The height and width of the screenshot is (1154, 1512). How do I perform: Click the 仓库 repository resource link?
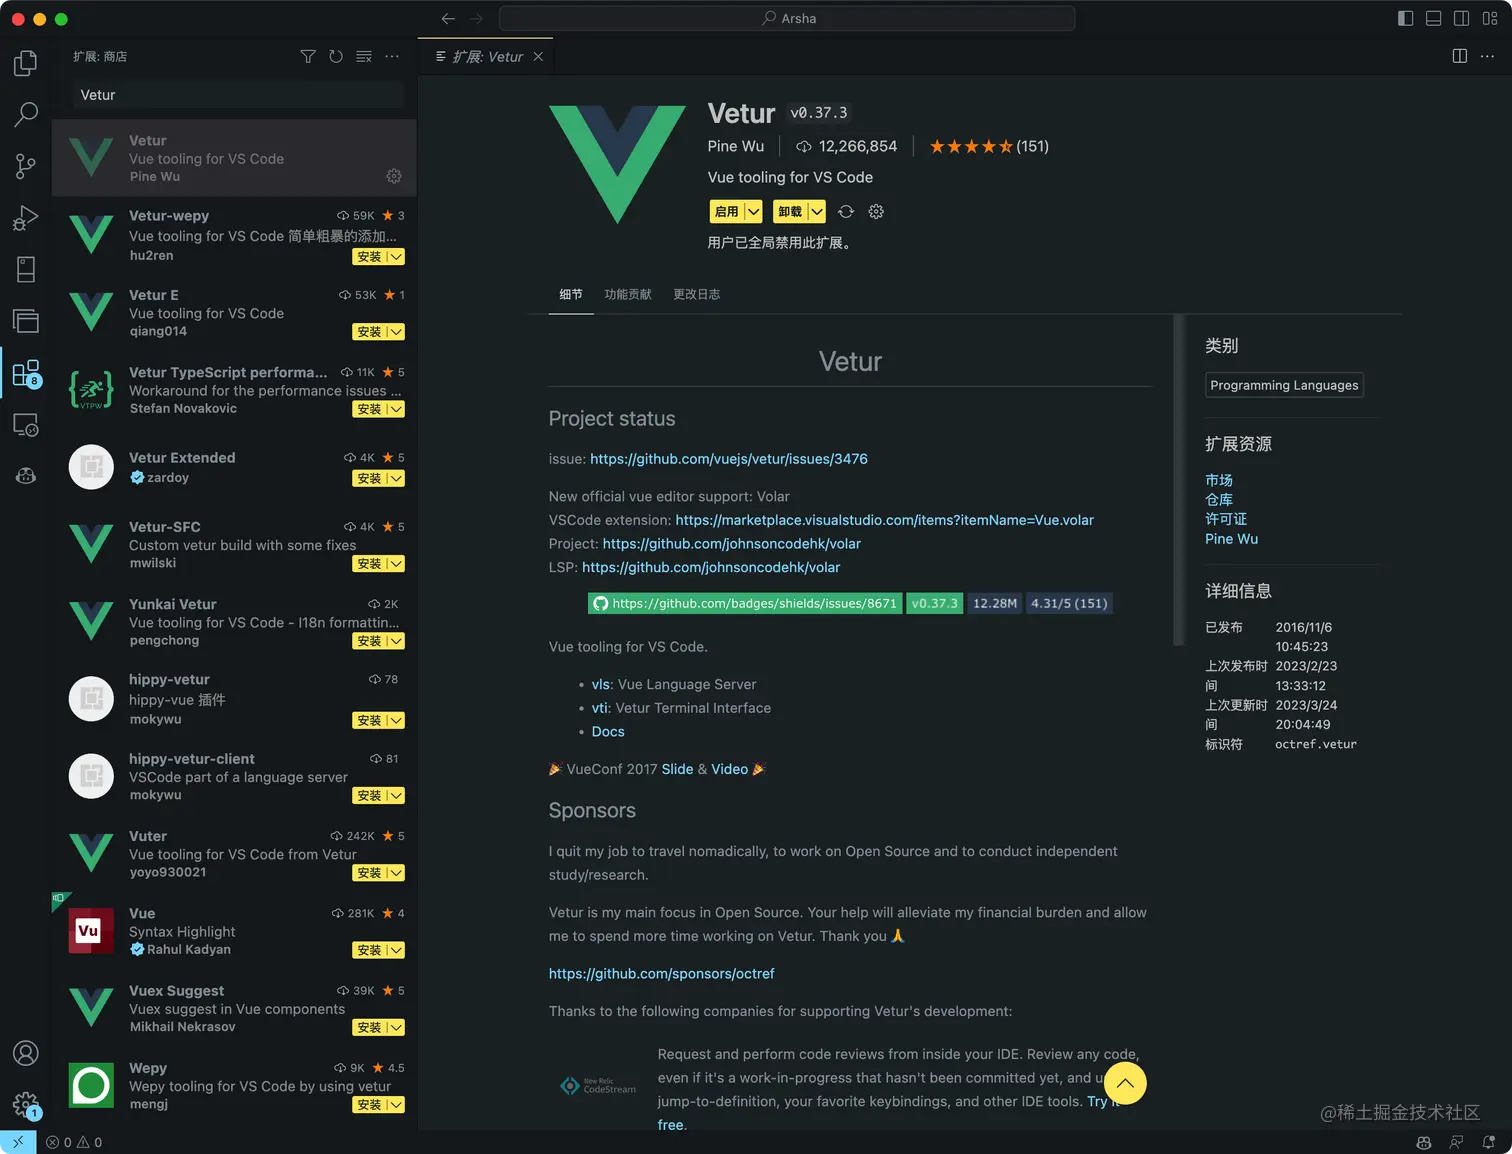[x=1219, y=500]
